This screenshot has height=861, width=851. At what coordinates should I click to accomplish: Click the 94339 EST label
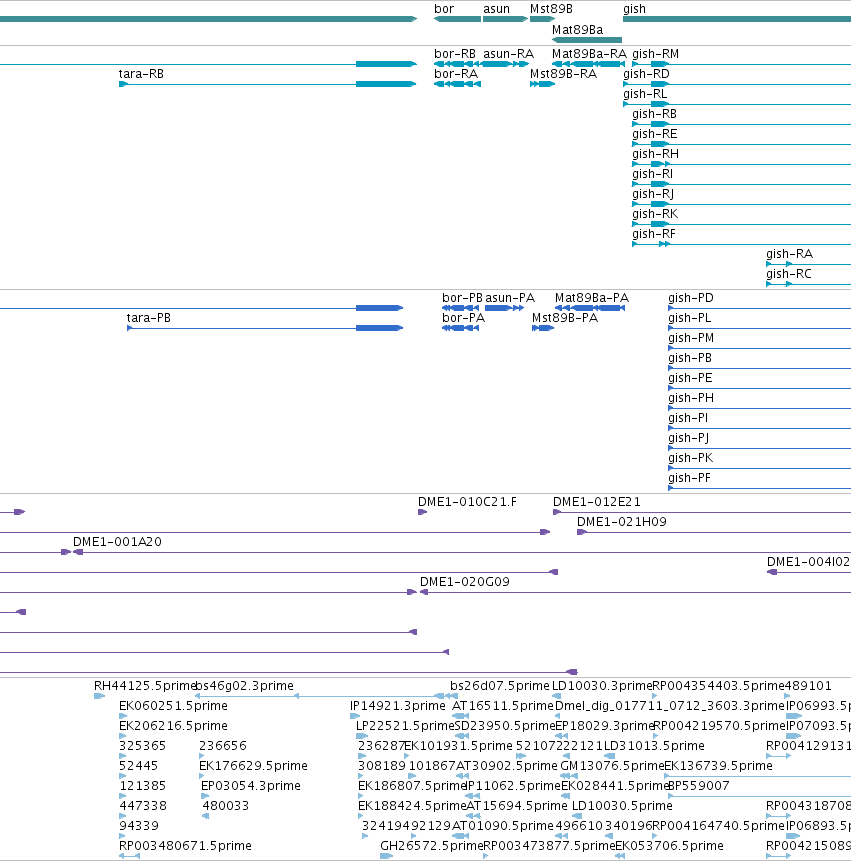(x=139, y=826)
